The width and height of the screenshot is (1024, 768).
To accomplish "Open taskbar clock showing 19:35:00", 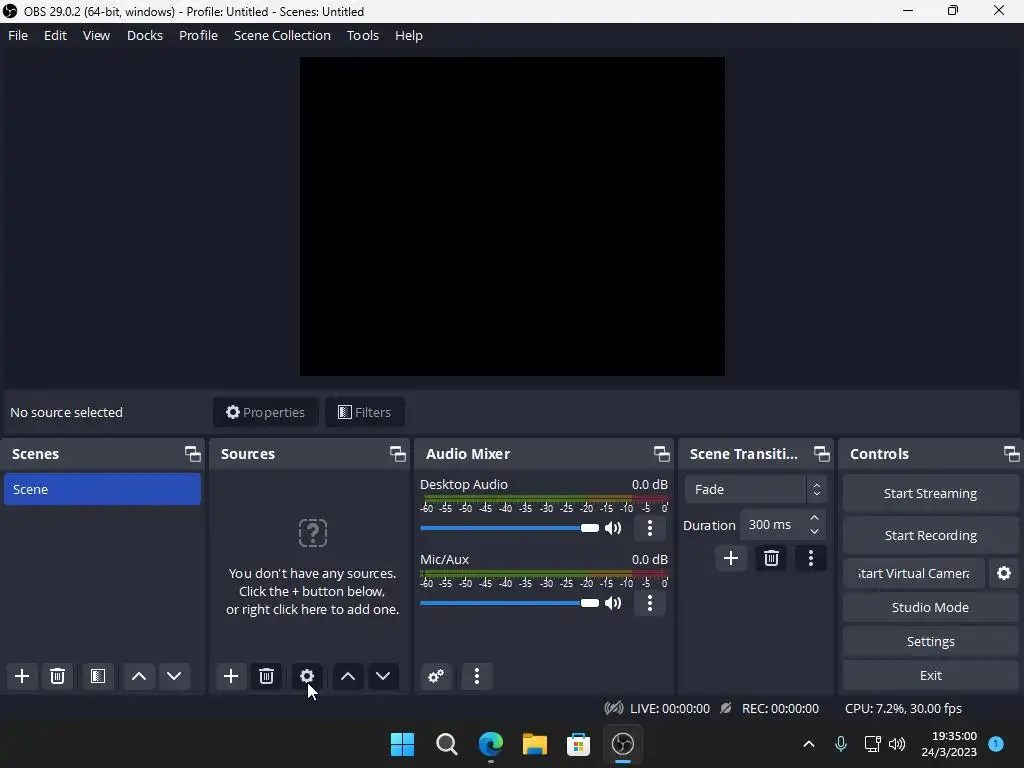I will click(949, 744).
